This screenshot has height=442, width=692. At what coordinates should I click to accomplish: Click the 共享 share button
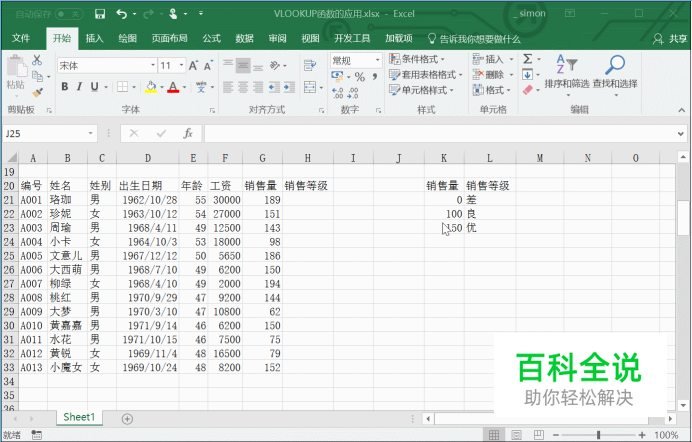coord(671,39)
